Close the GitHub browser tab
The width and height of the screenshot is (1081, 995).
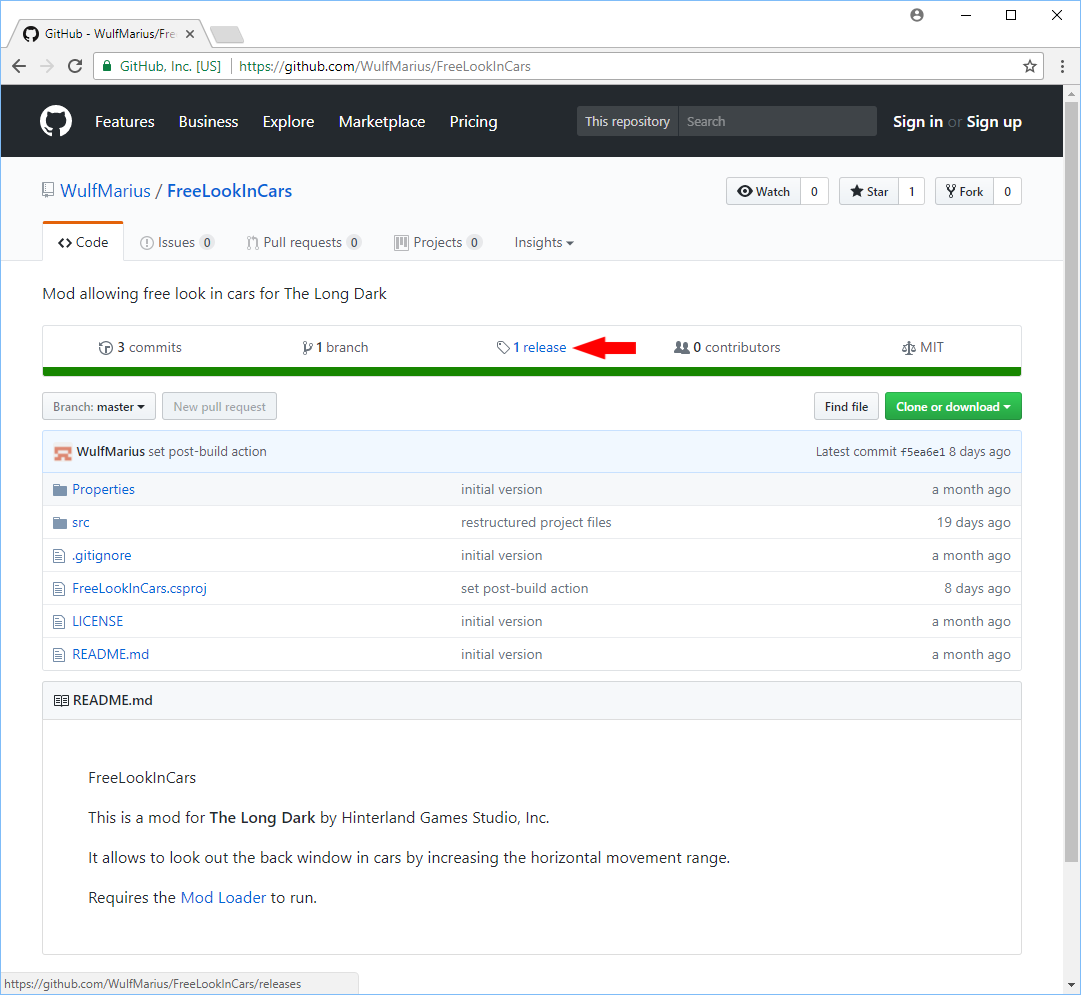pyautogui.click(x=190, y=34)
